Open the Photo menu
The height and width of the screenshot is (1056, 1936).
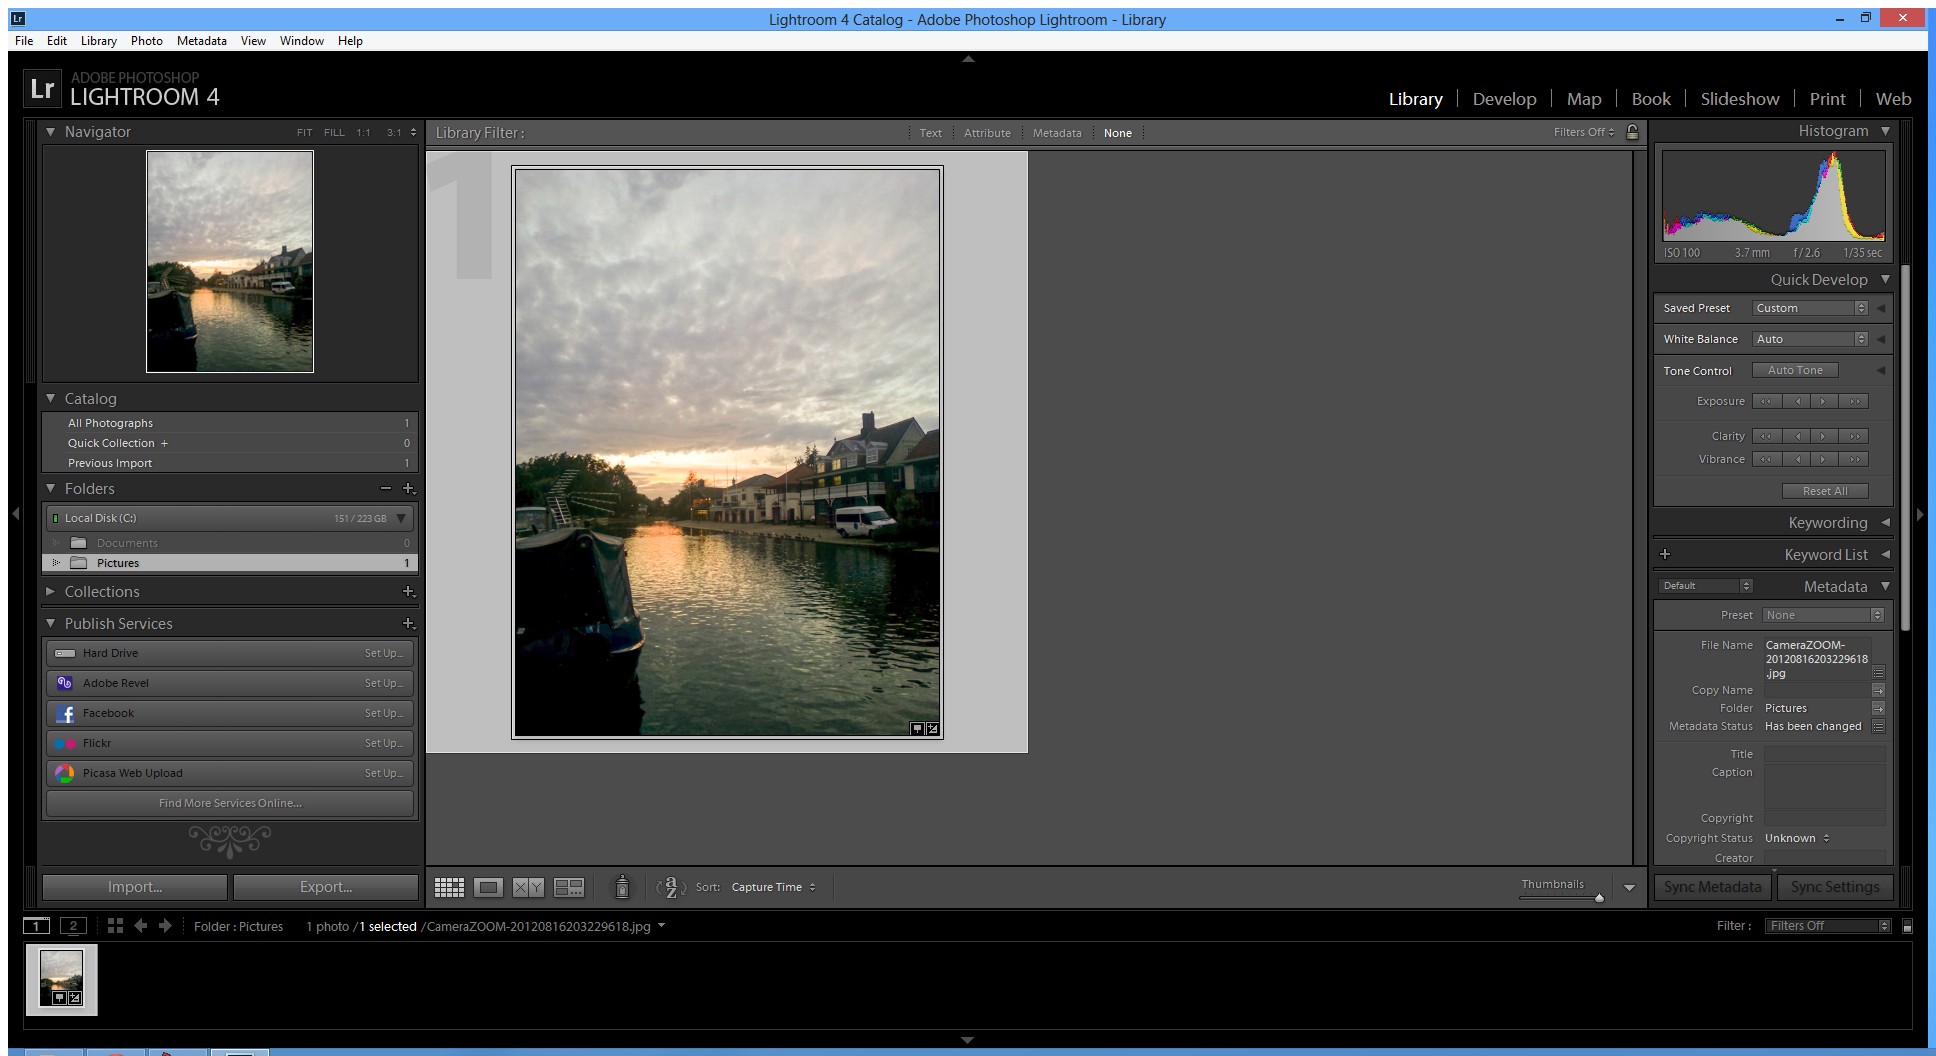(x=146, y=41)
